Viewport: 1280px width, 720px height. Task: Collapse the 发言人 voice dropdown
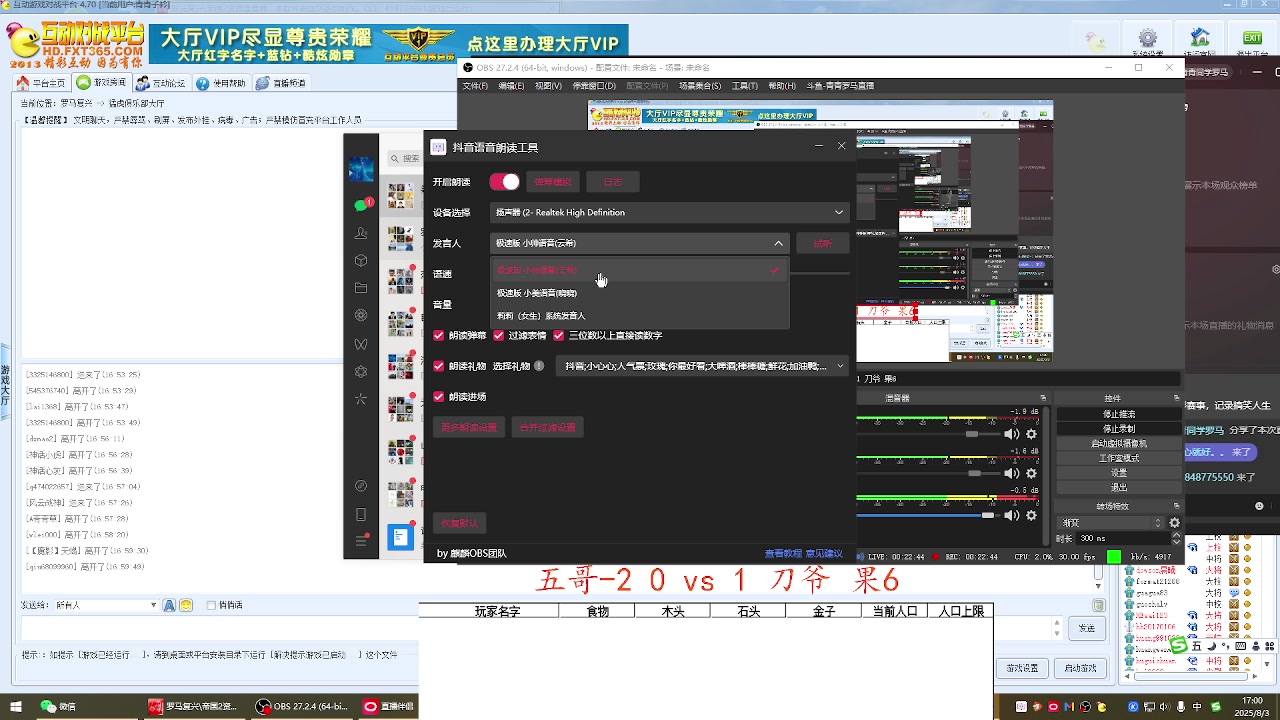point(640,243)
